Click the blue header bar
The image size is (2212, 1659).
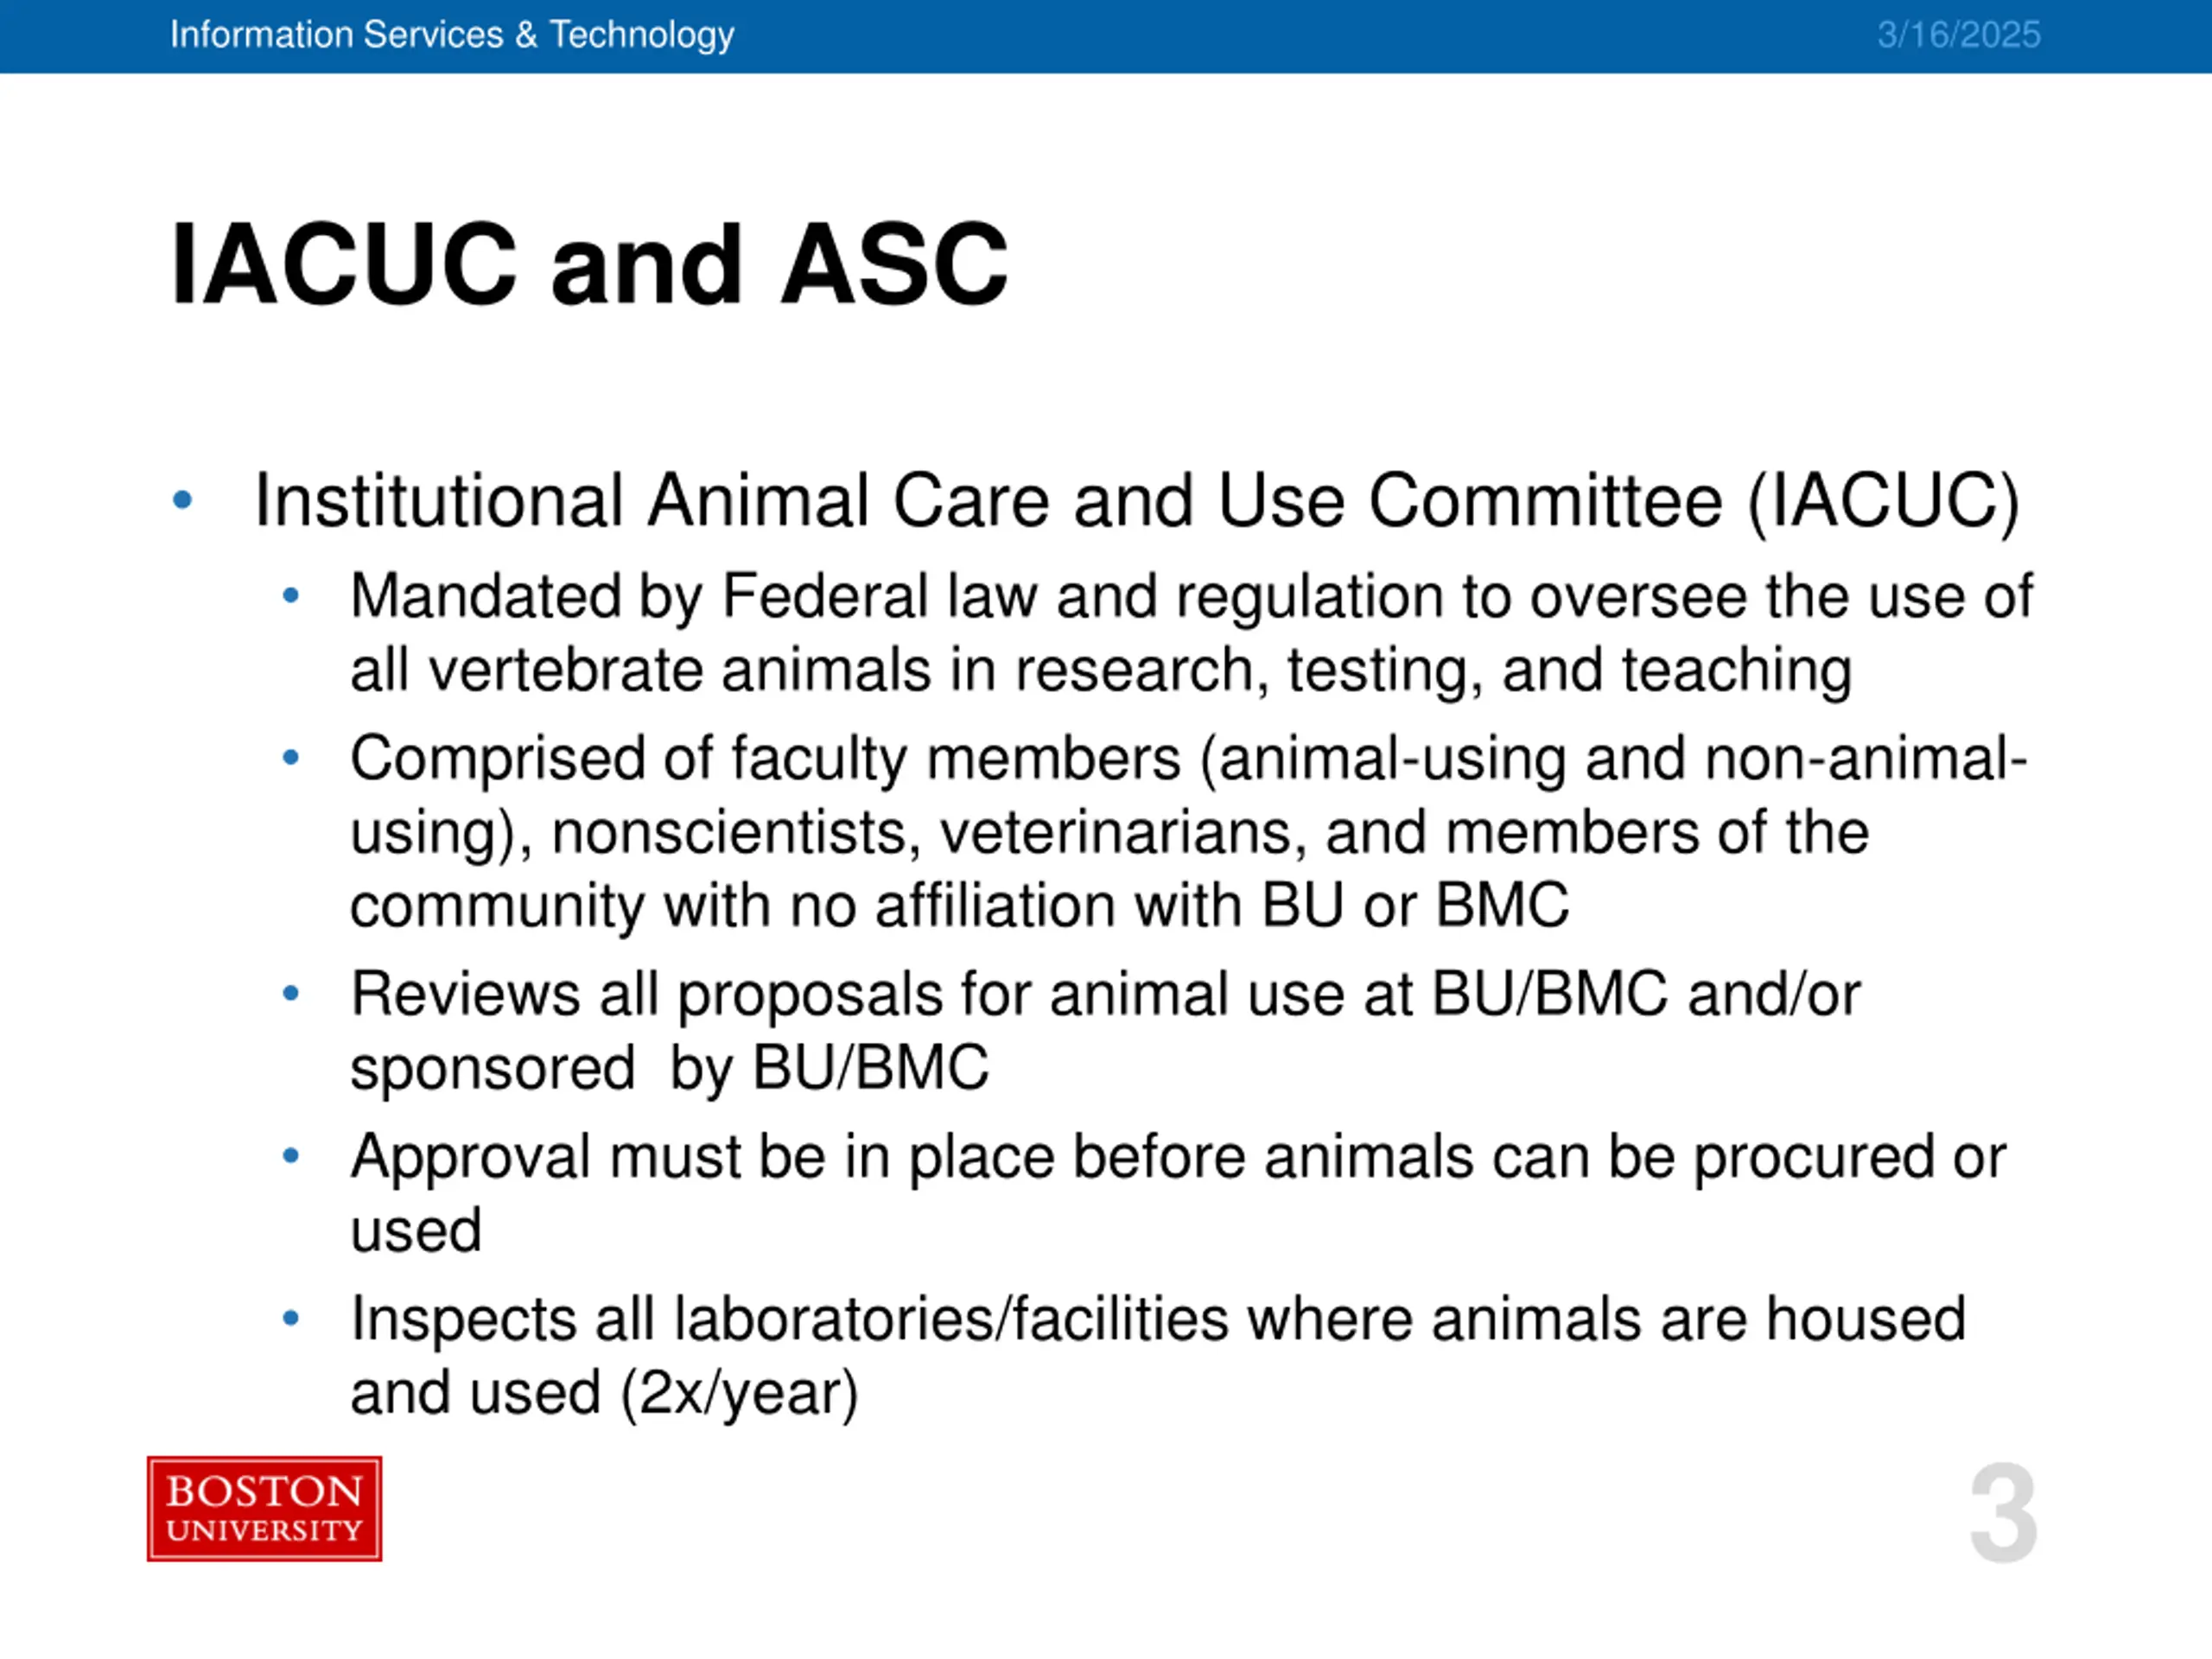[x=1106, y=36]
